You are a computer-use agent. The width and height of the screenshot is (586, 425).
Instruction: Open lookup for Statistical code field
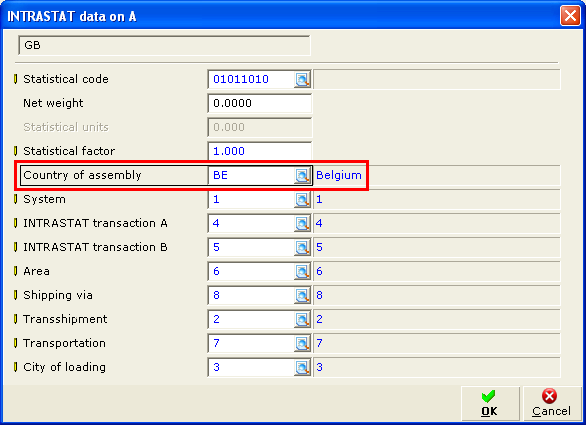[302, 79]
